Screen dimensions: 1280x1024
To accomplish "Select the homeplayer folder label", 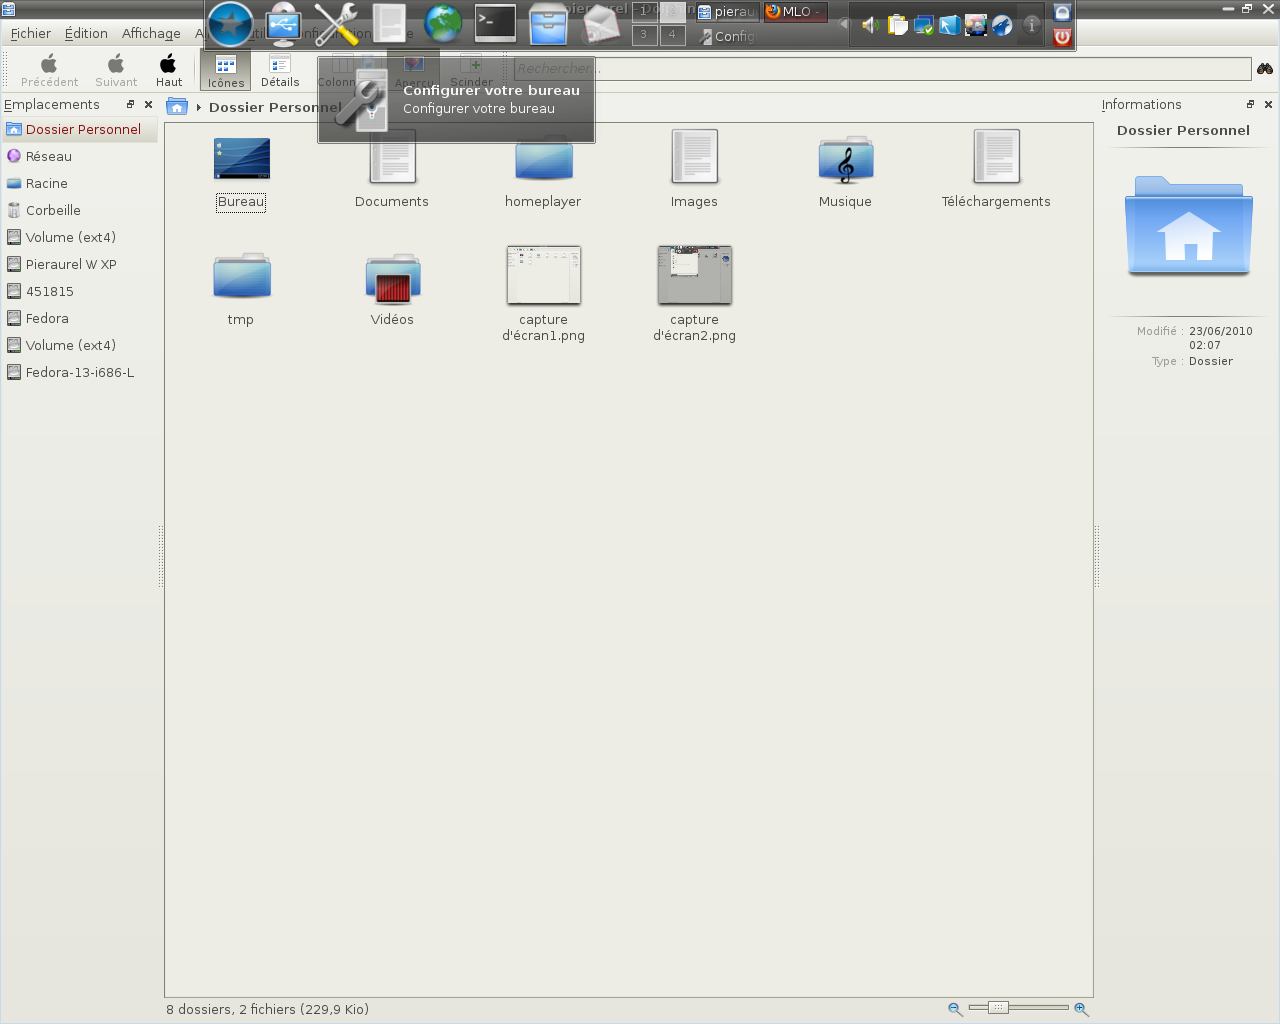I will click(543, 201).
